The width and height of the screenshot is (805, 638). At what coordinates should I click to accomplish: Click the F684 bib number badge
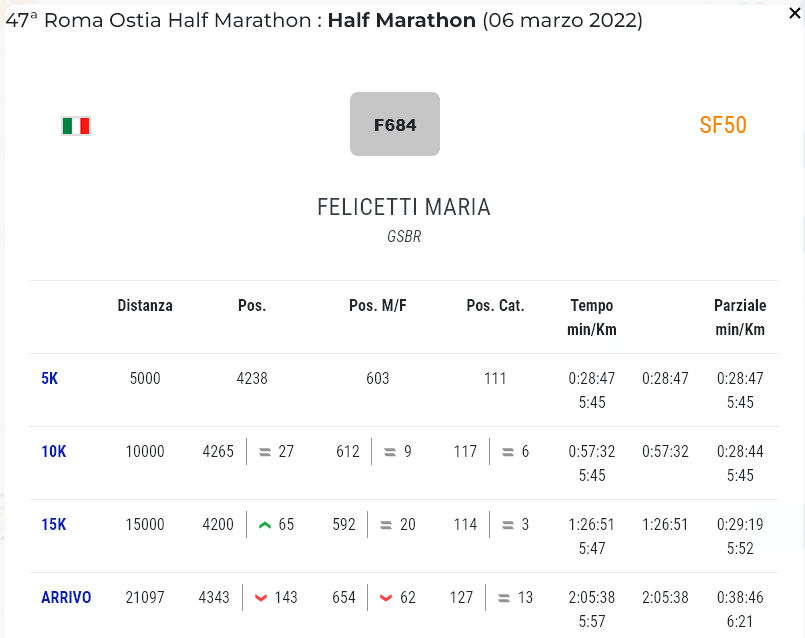point(395,125)
